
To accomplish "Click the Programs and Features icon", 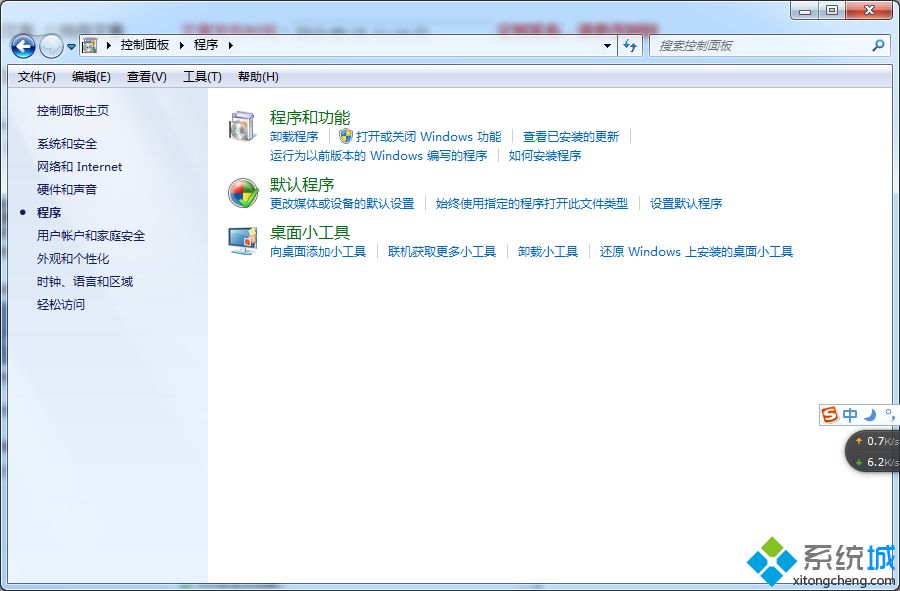I will (243, 127).
